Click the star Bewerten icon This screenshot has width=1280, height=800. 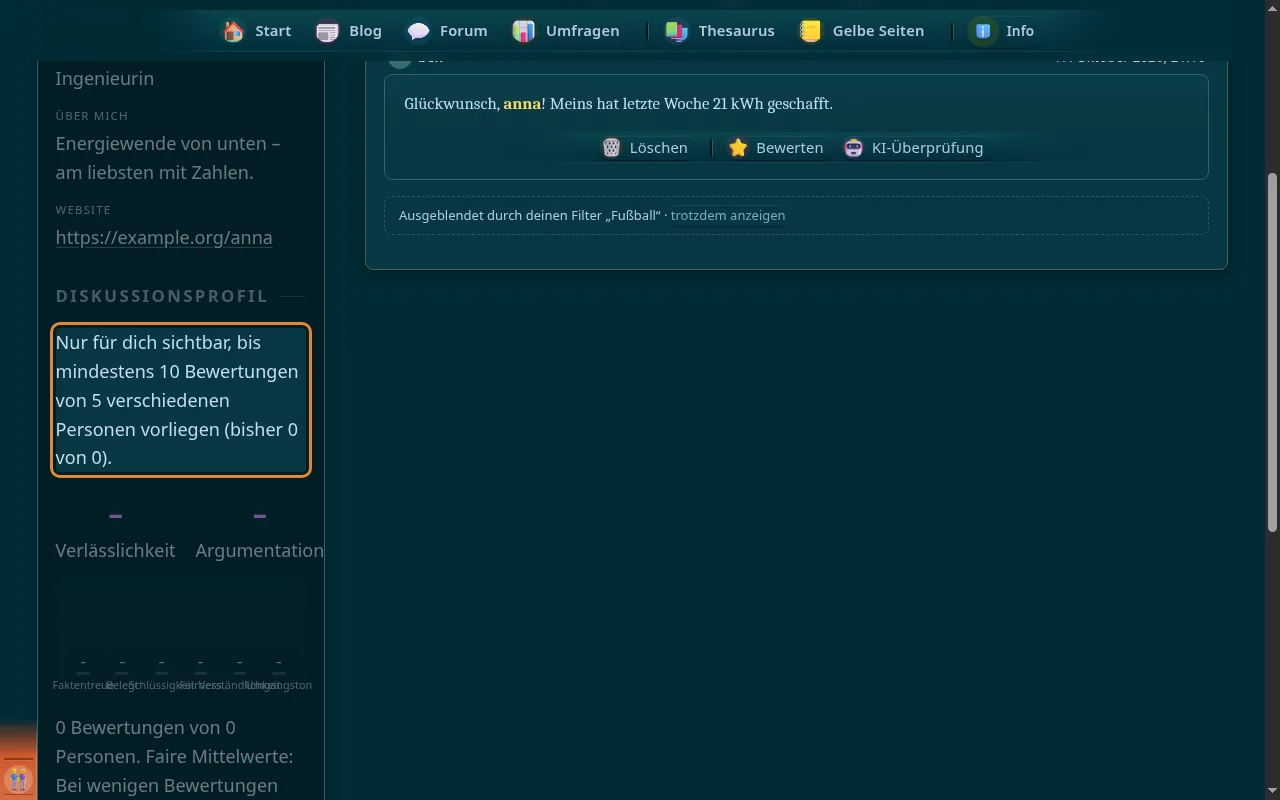coord(738,148)
